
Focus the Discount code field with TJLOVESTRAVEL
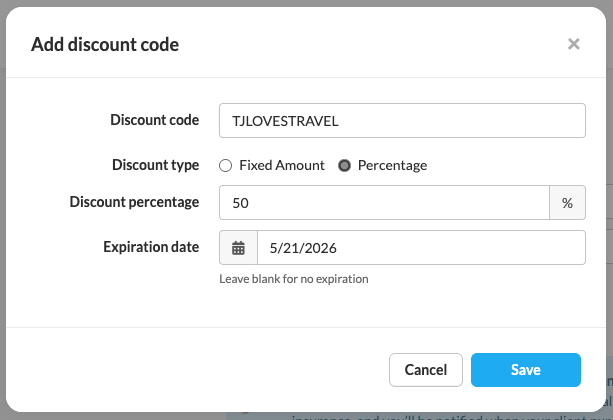coord(401,120)
